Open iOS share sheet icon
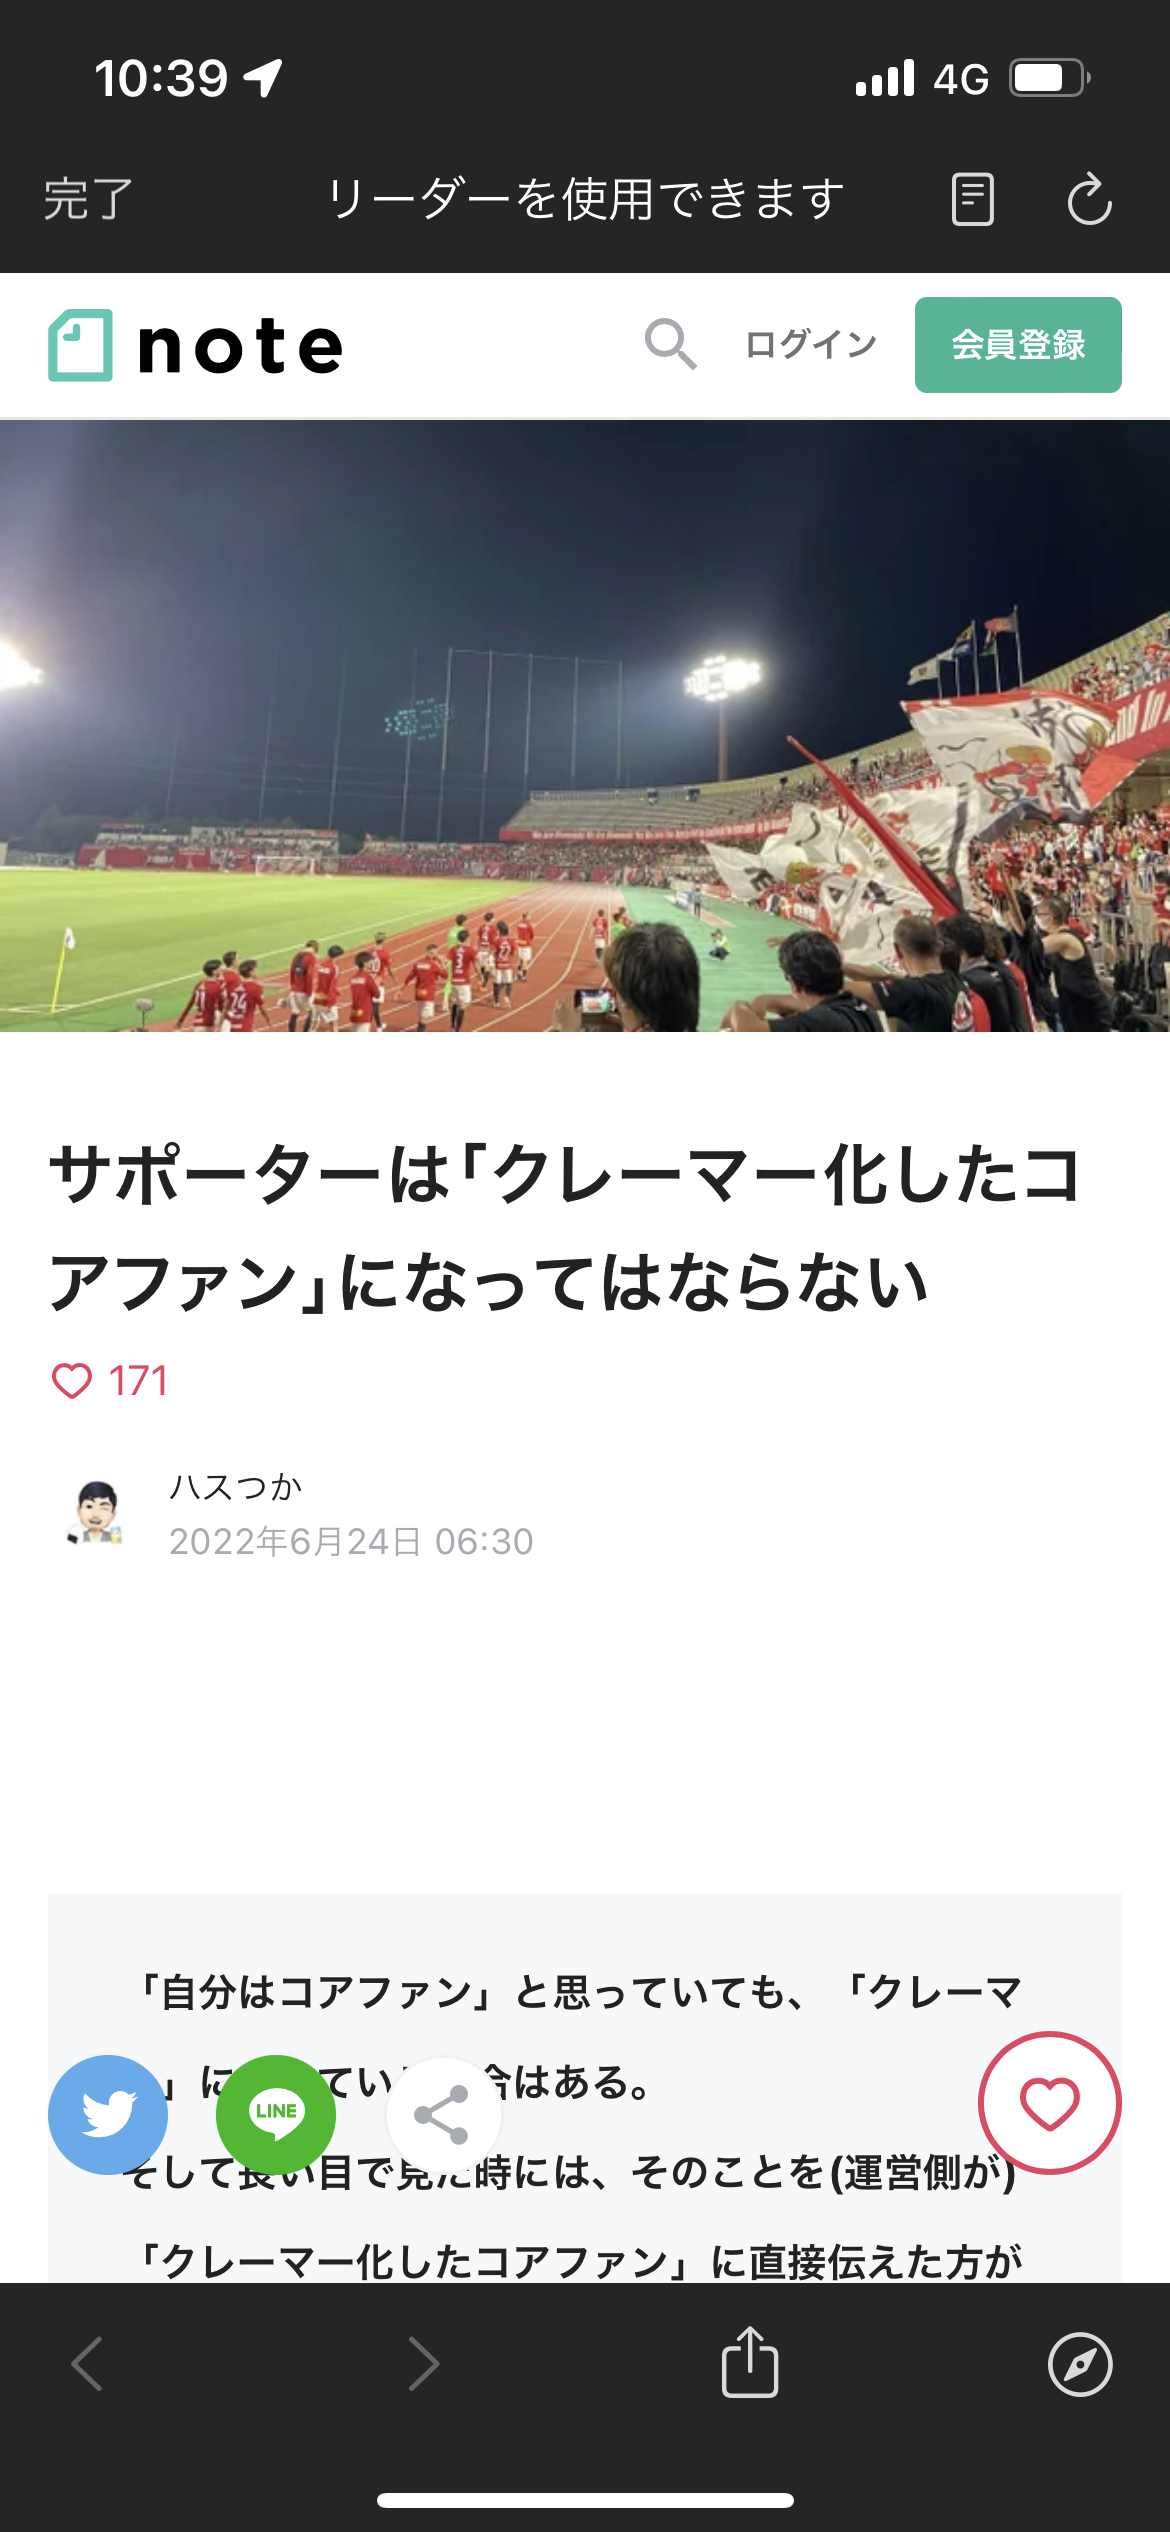The width and height of the screenshot is (1170, 2532). coord(750,2362)
